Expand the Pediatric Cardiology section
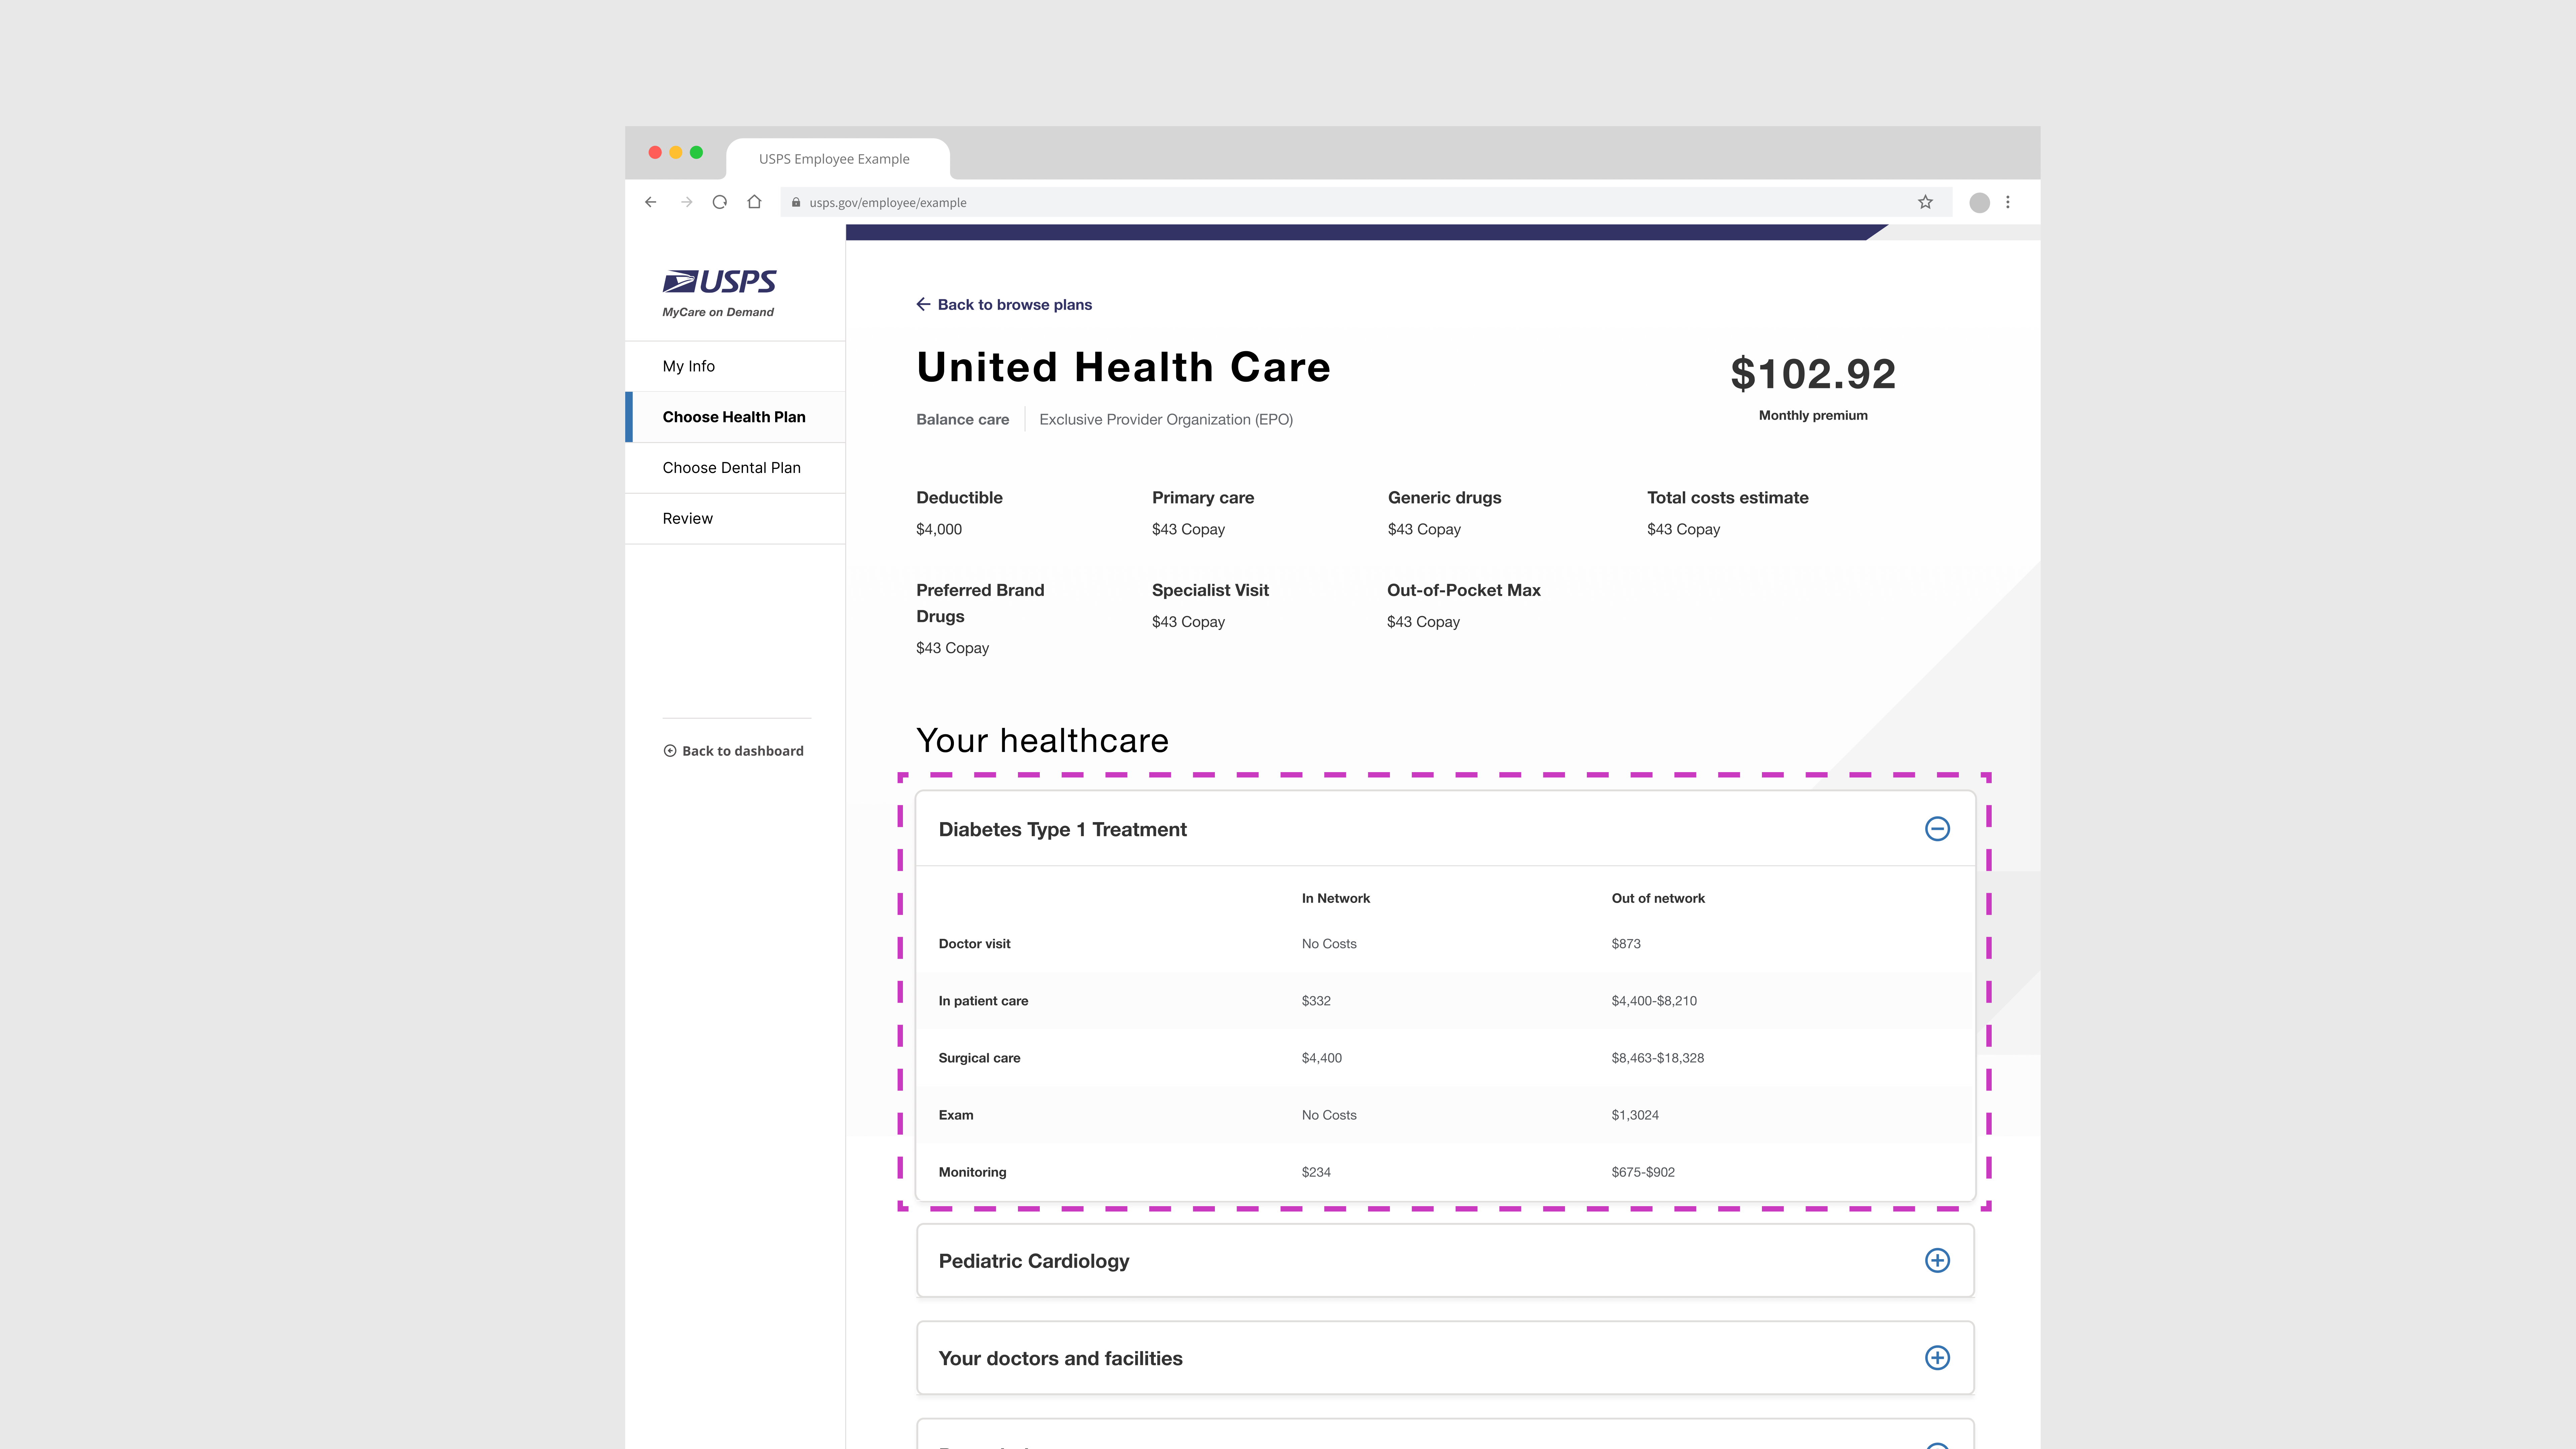 [x=1937, y=1260]
